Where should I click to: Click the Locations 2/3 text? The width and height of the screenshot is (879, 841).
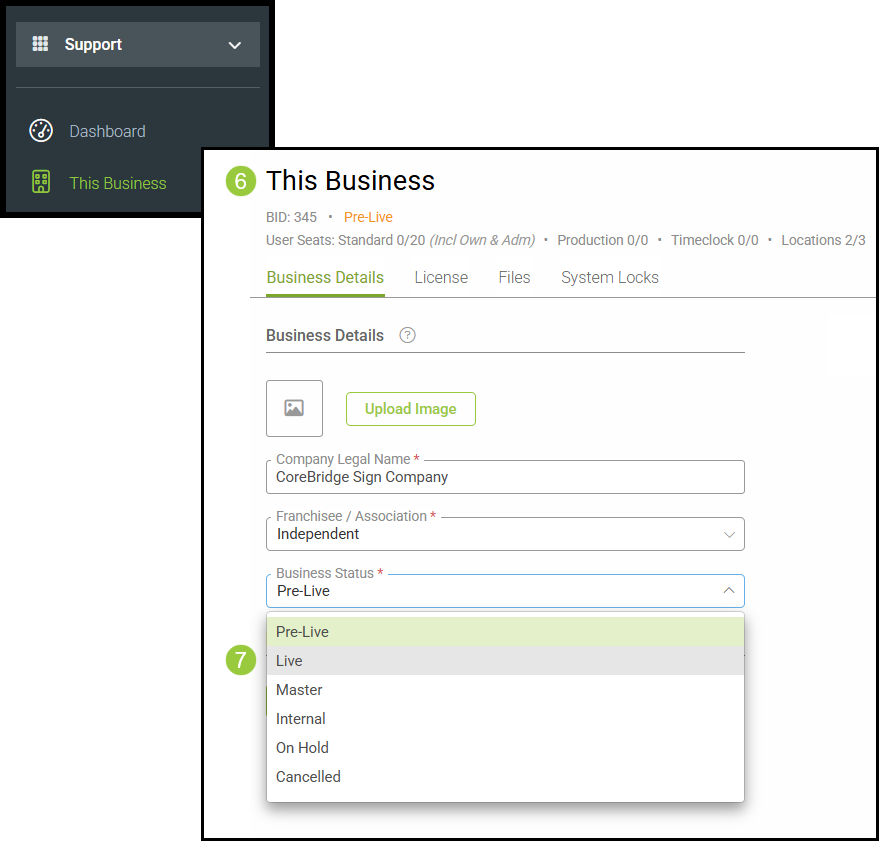[x=824, y=240]
